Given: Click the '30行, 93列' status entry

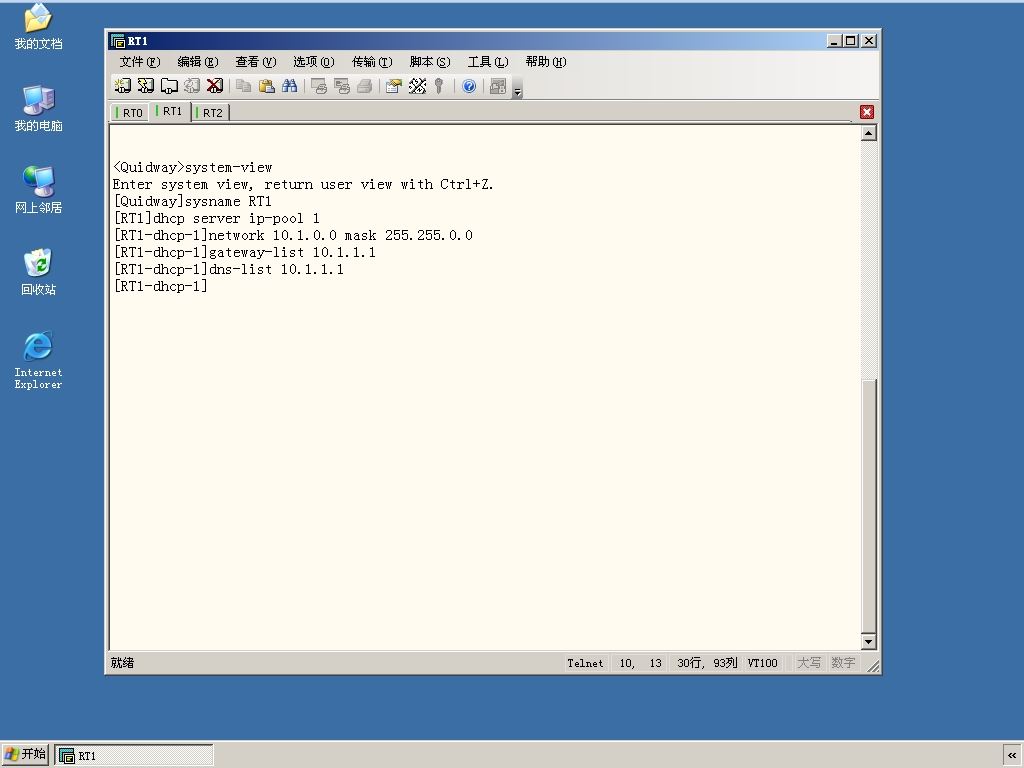Looking at the screenshot, I should pos(707,663).
